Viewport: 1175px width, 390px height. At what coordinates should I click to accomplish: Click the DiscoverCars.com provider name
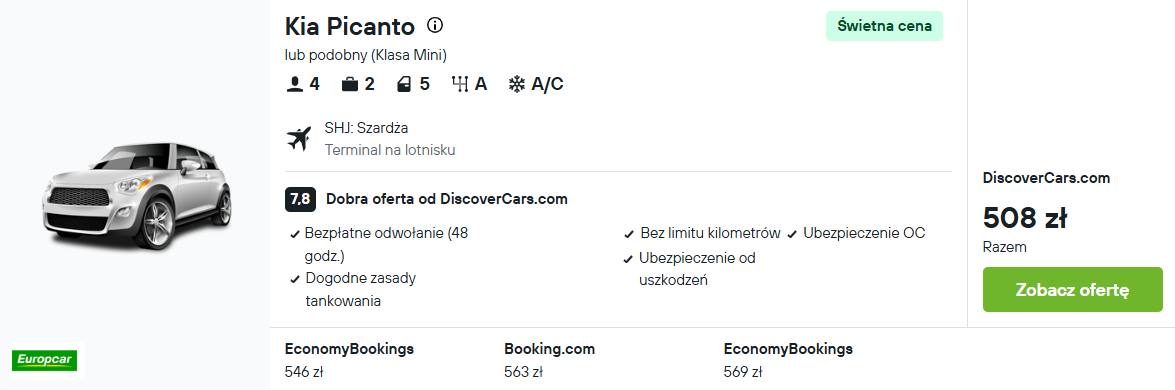[x=1046, y=178]
